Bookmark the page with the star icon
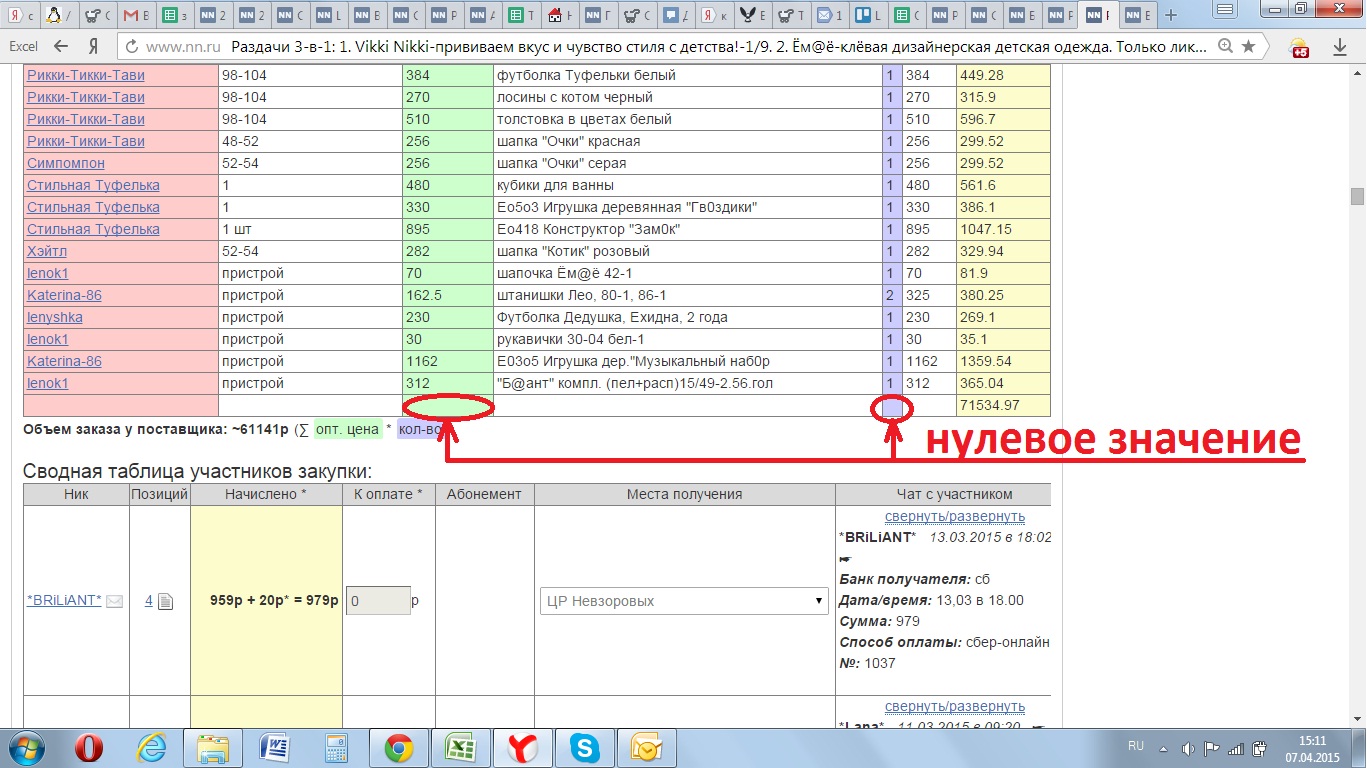 [1248, 46]
